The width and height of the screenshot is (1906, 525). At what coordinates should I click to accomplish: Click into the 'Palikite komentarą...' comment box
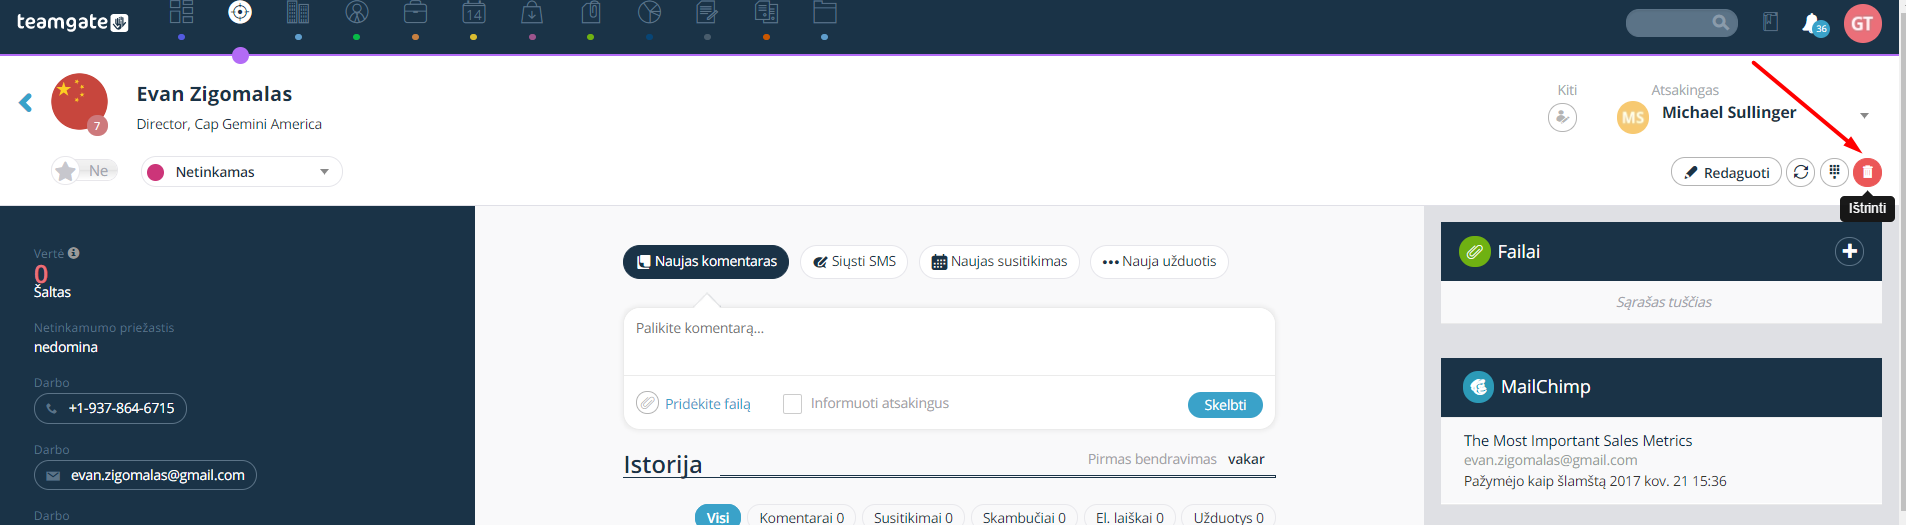tap(948, 341)
